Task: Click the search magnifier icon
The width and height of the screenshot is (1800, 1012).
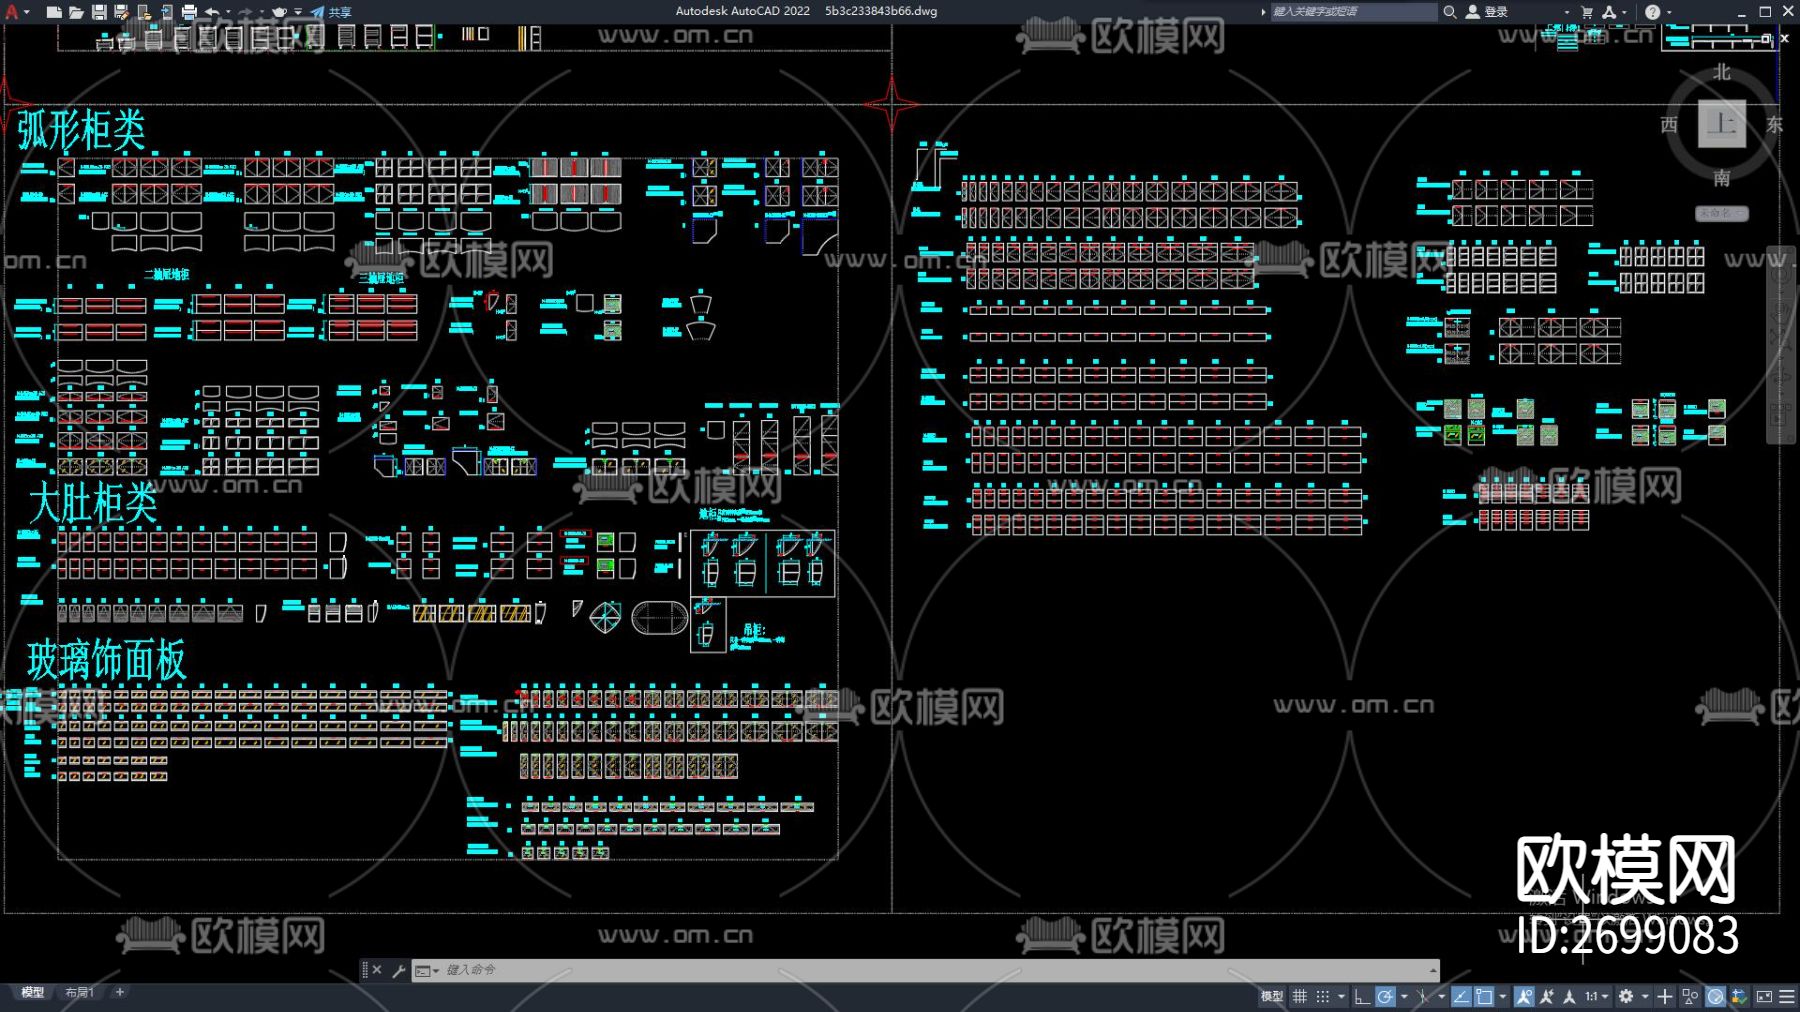Action: pos(1449,12)
